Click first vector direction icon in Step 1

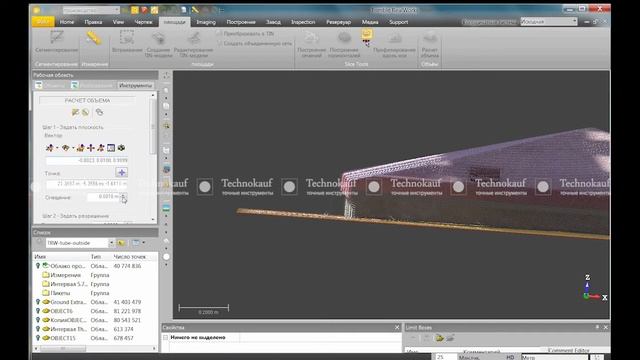point(50,148)
